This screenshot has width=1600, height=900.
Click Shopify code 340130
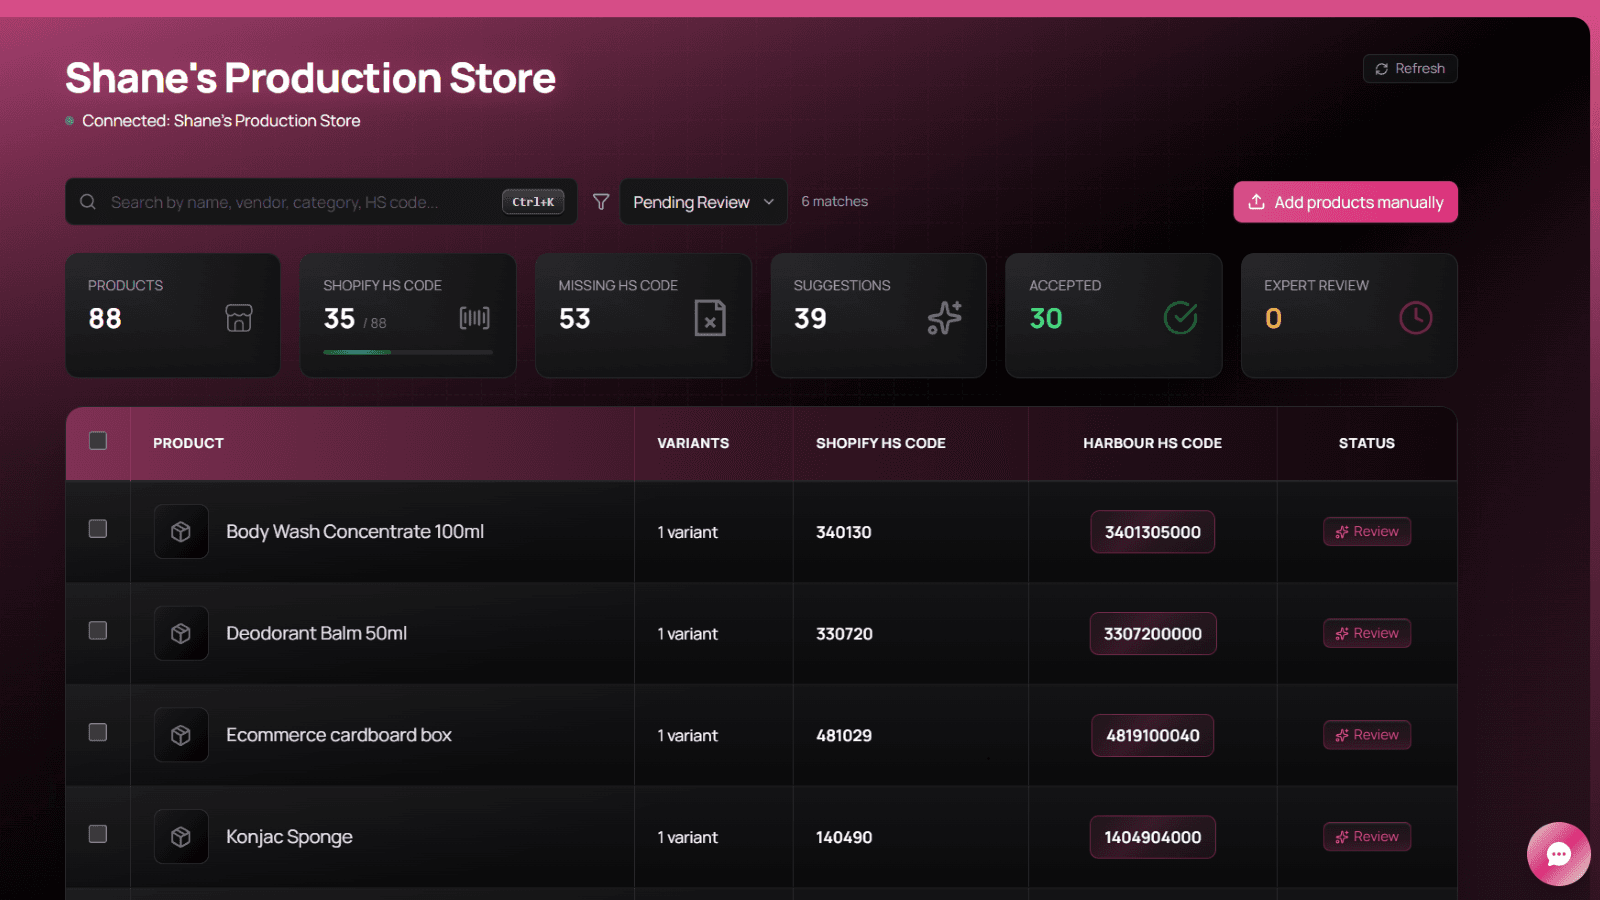click(844, 532)
